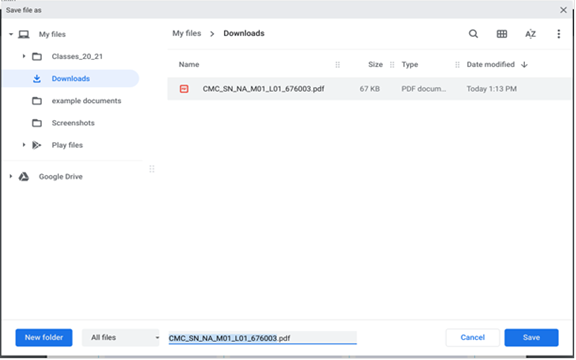Click the PDF docum... type cell
The width and height of the screenshot is (576, 360).
point(424,89)
